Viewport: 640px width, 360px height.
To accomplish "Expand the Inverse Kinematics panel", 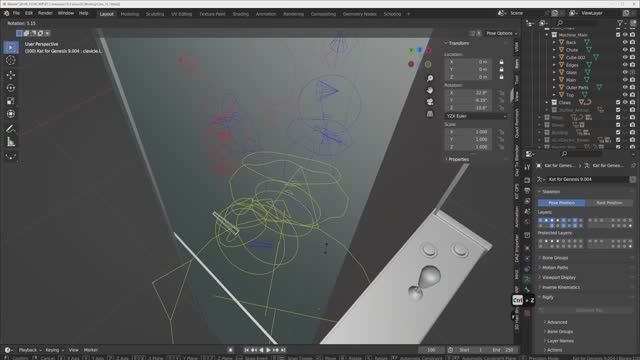I will [x=561, y=287].
